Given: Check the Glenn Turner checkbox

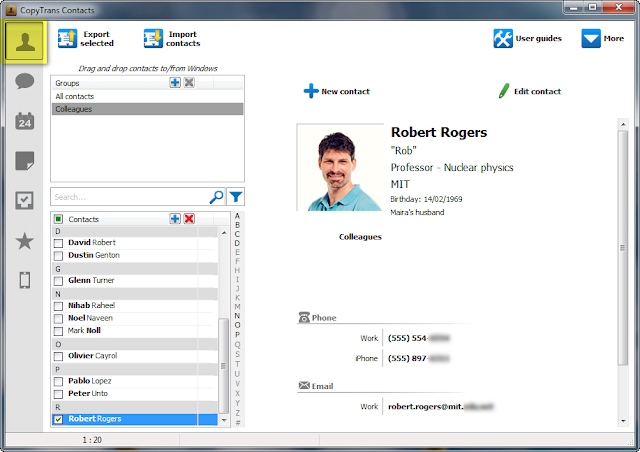Looking at the screenshot, I should [58, 281].
